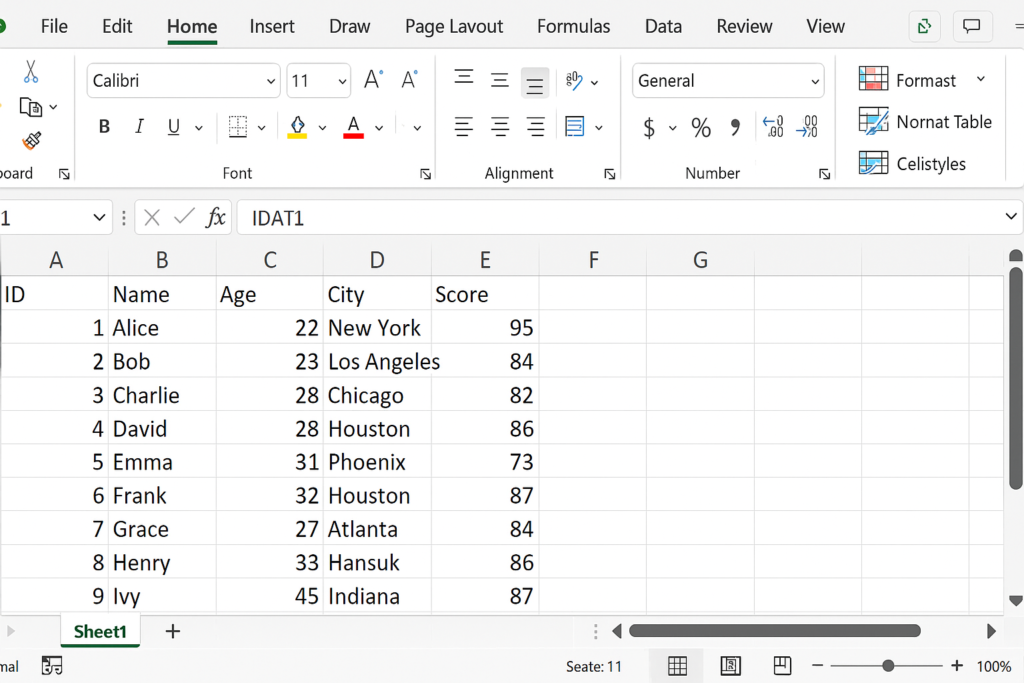Click the Sheet1 worksheet tab
Viewport: 1024px width, 683px height.
(100, 631)
